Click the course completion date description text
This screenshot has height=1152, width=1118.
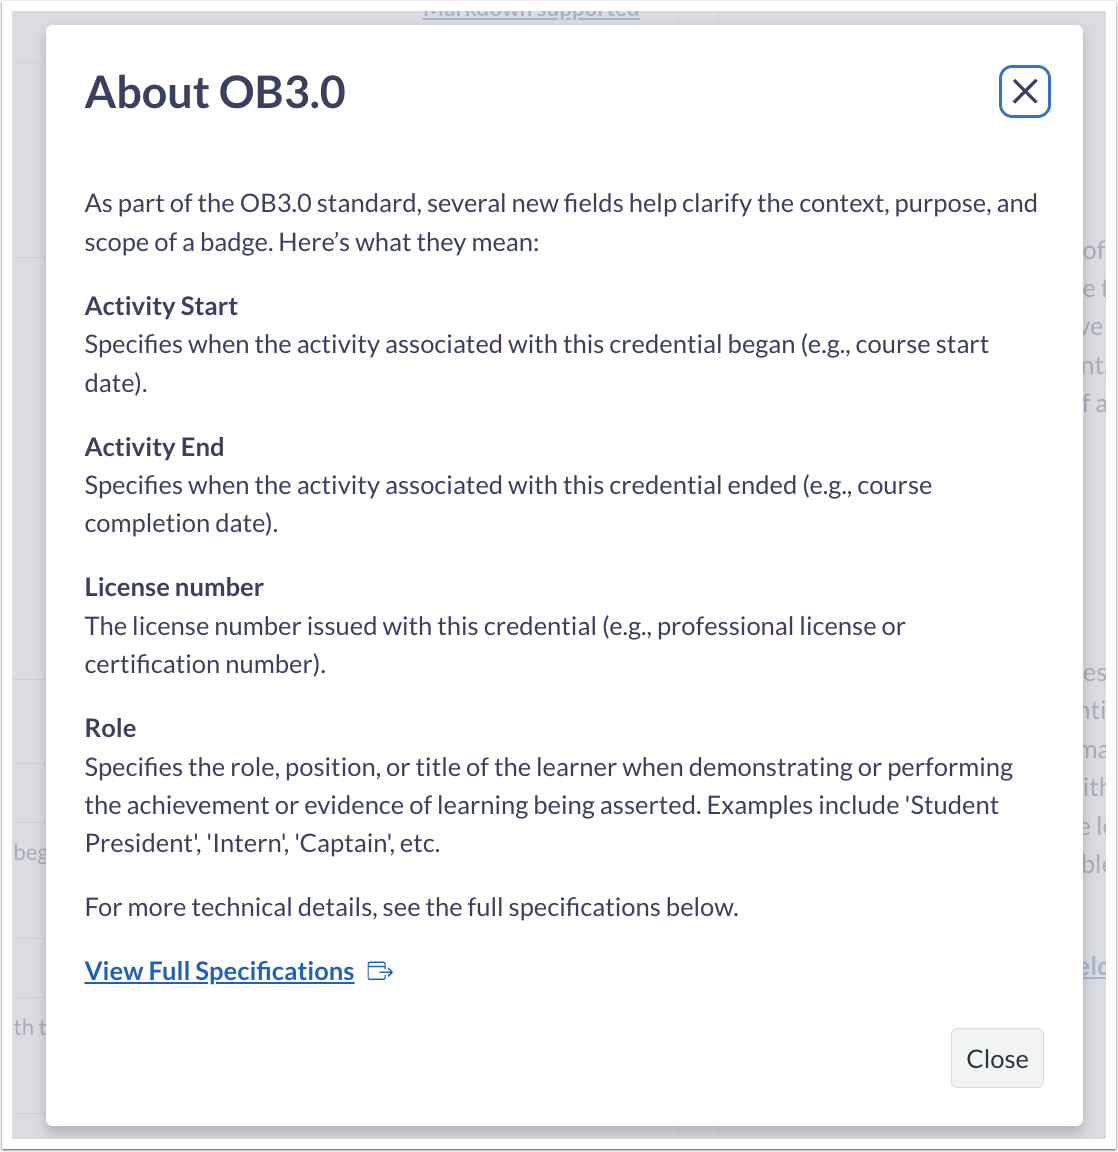509,503
